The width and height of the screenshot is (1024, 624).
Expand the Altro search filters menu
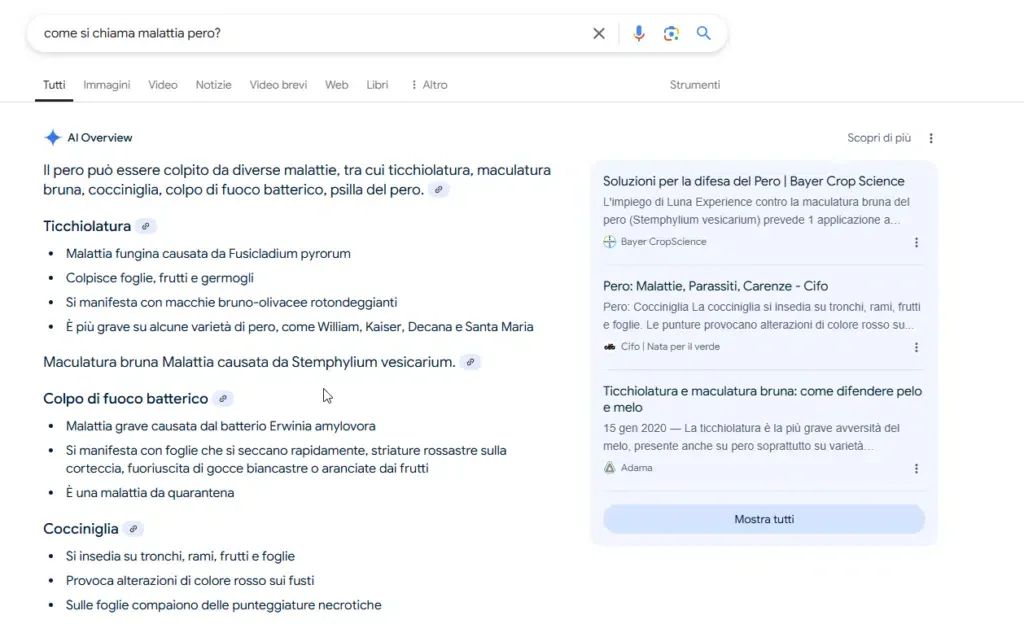coord(427,84)
